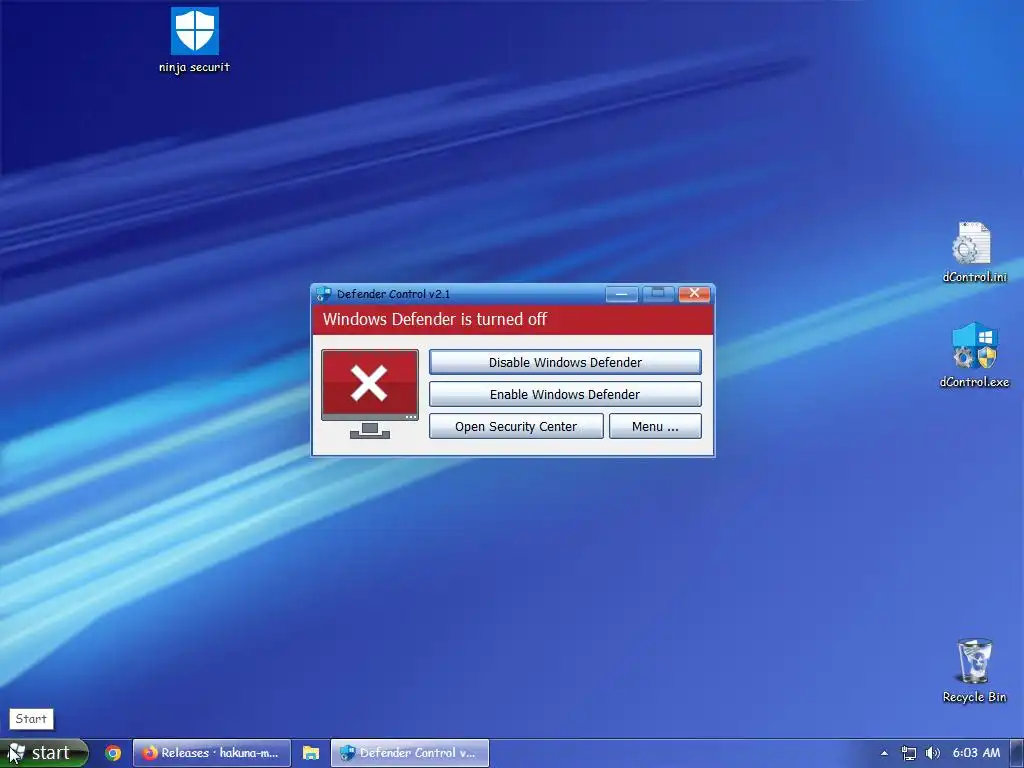Click the 6:03 AM clock
The width and height of the screenshot is (1024, 768).
(x=976, y=753)
